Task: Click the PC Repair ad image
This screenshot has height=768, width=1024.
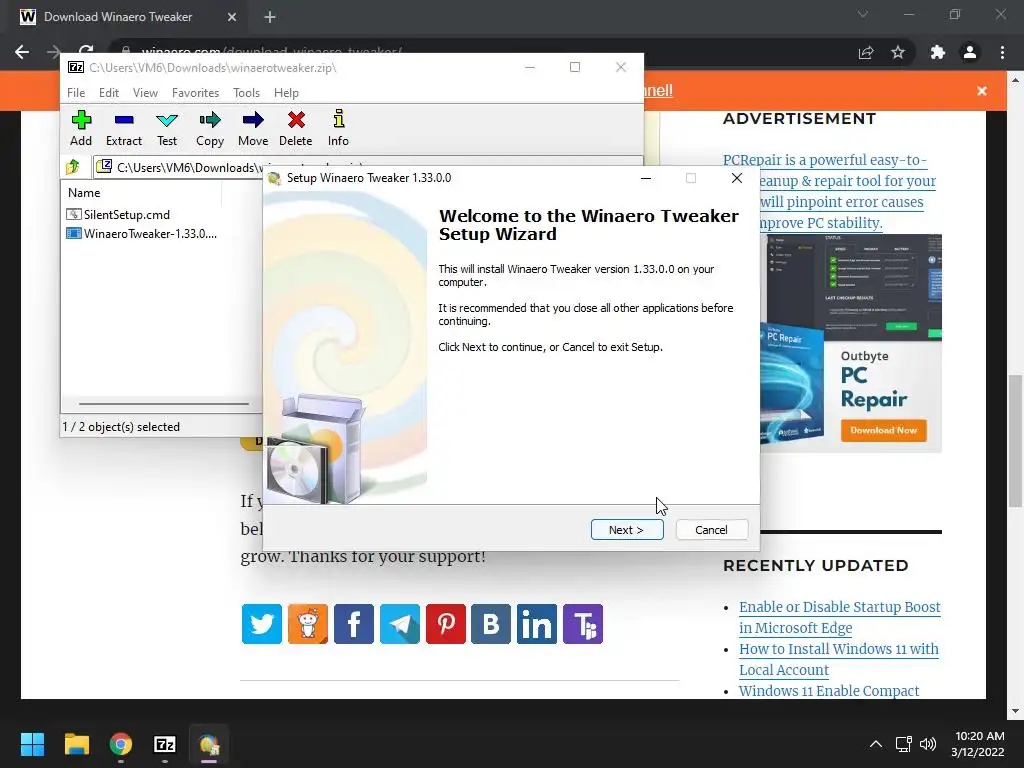Action: (851, 343)
